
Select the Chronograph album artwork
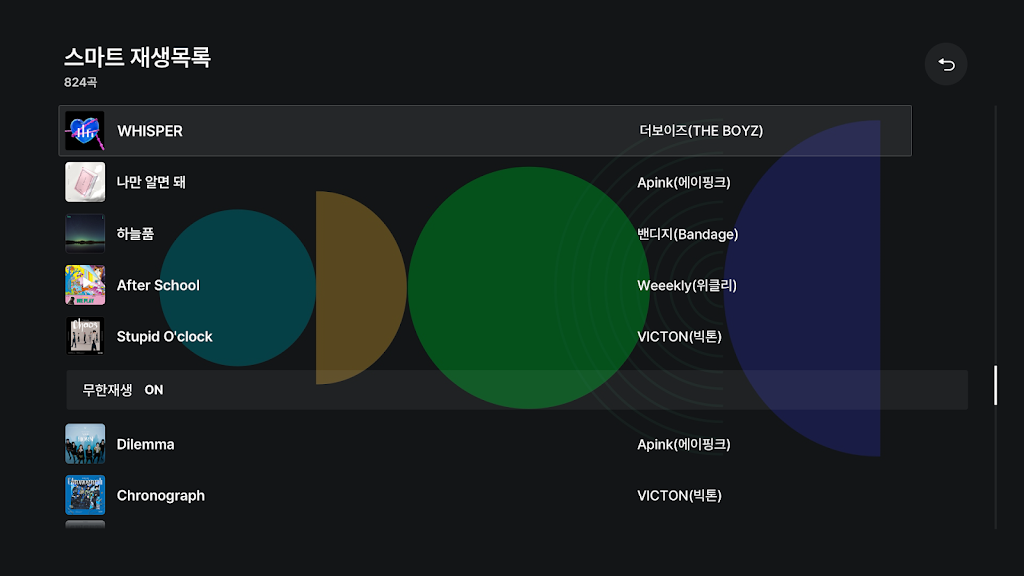[84, 495]
